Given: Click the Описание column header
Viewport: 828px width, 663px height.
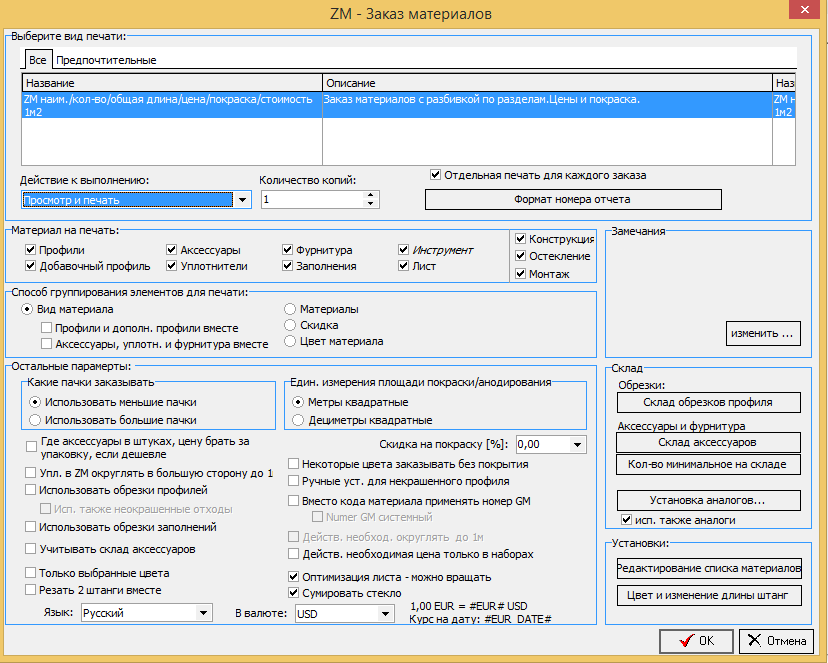Looking at the screenshot, I should coord(547,83).
